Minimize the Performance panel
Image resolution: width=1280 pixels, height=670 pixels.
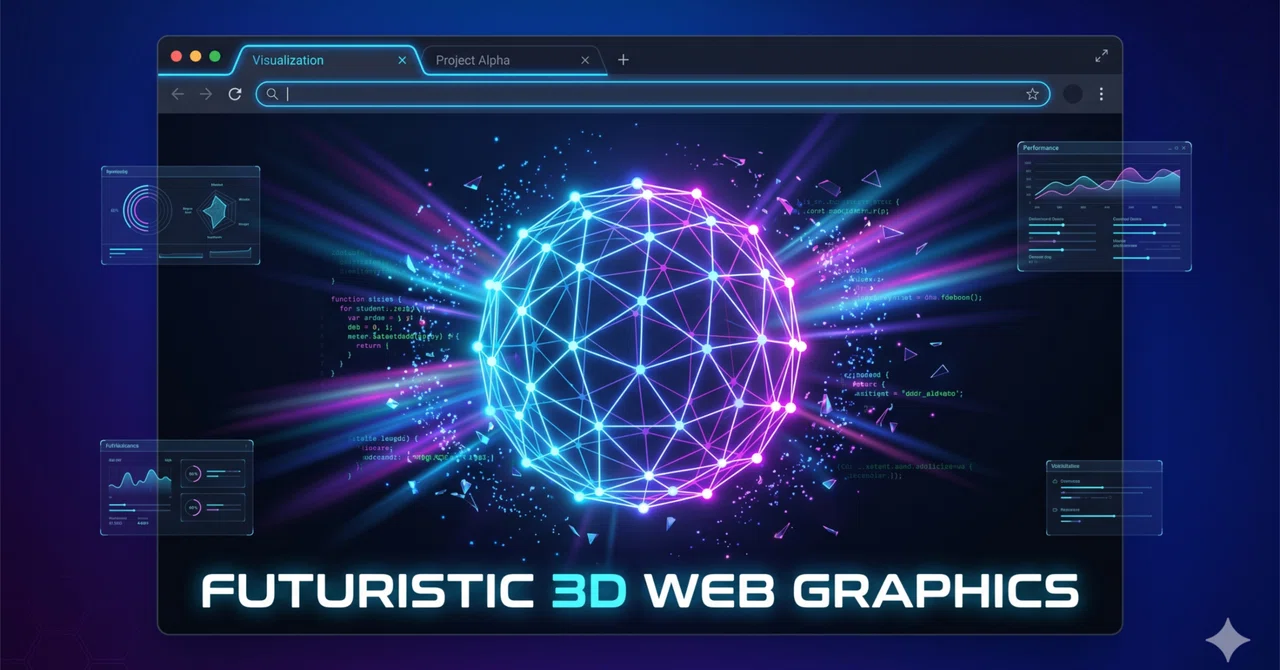coord(1170,148)
